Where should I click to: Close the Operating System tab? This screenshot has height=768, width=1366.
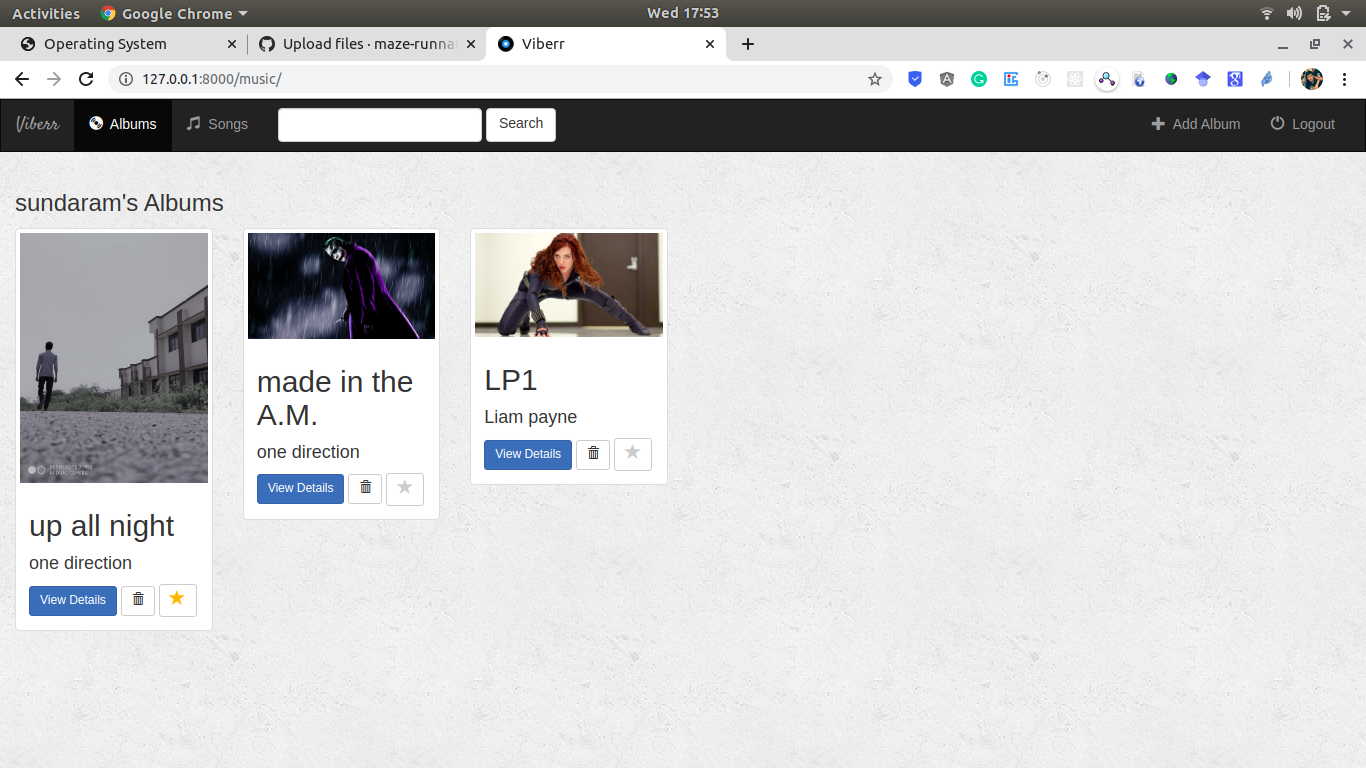(232, 44)
